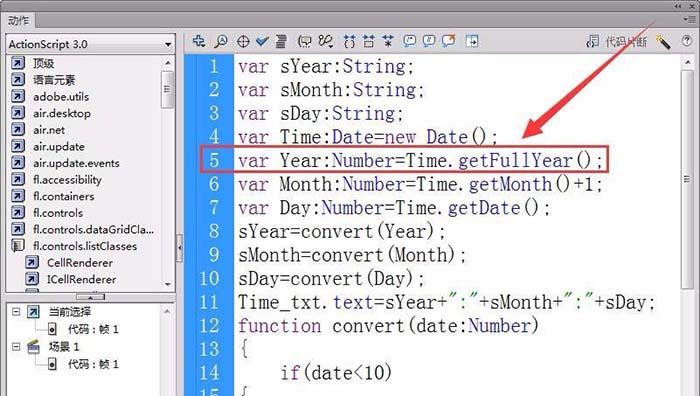Screen dimensions: 700x396
Task: Apply auto format to the code
Action: coord(281,42)
